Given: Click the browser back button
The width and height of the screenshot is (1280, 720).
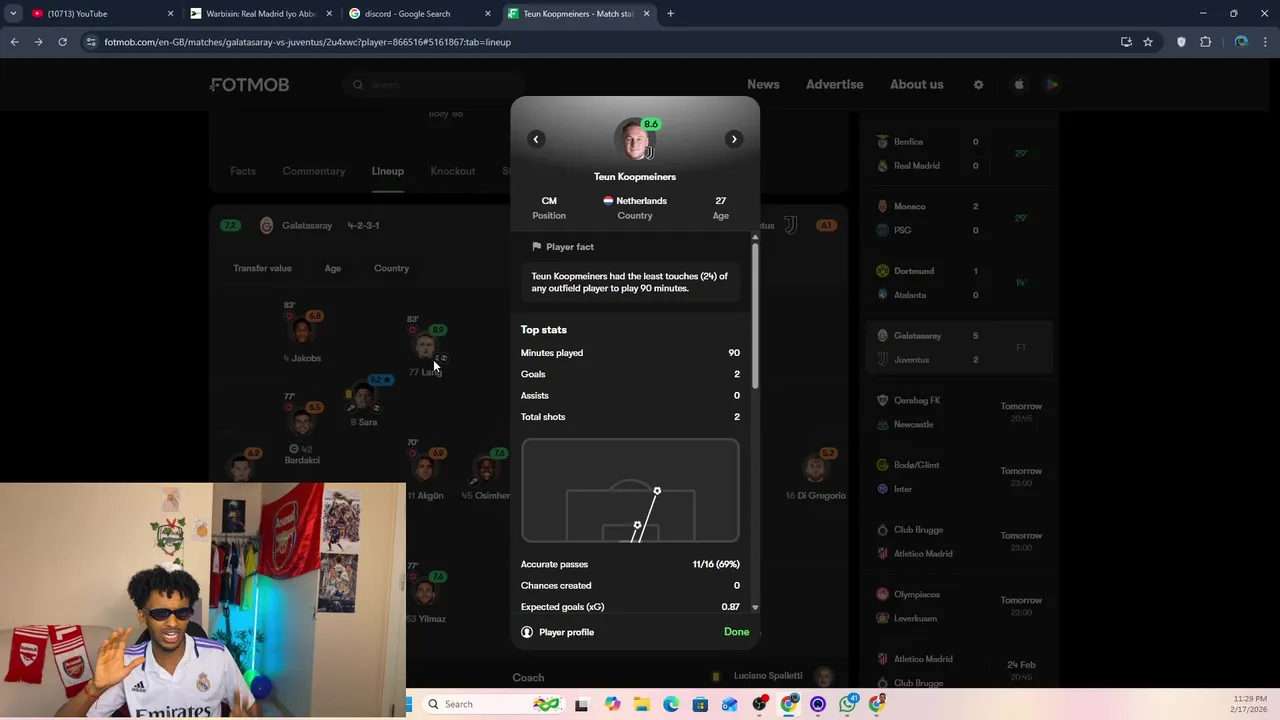Looking at the screenshot, I should tap(14, 42).
